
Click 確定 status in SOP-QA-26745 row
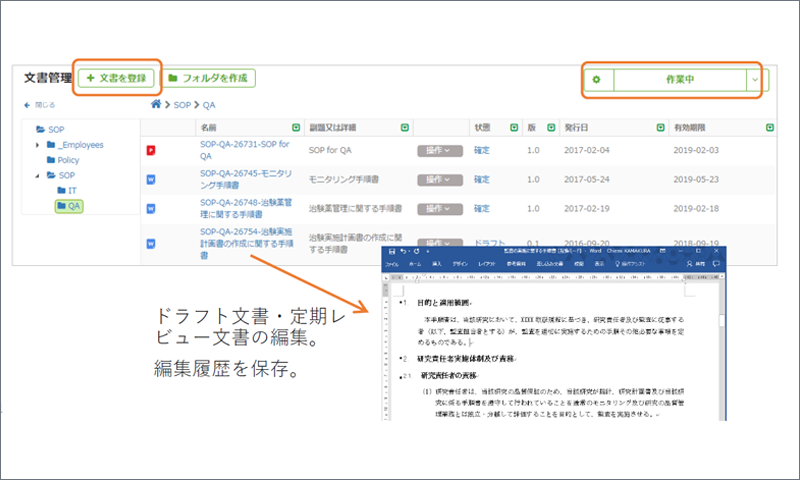coord(482,179)
